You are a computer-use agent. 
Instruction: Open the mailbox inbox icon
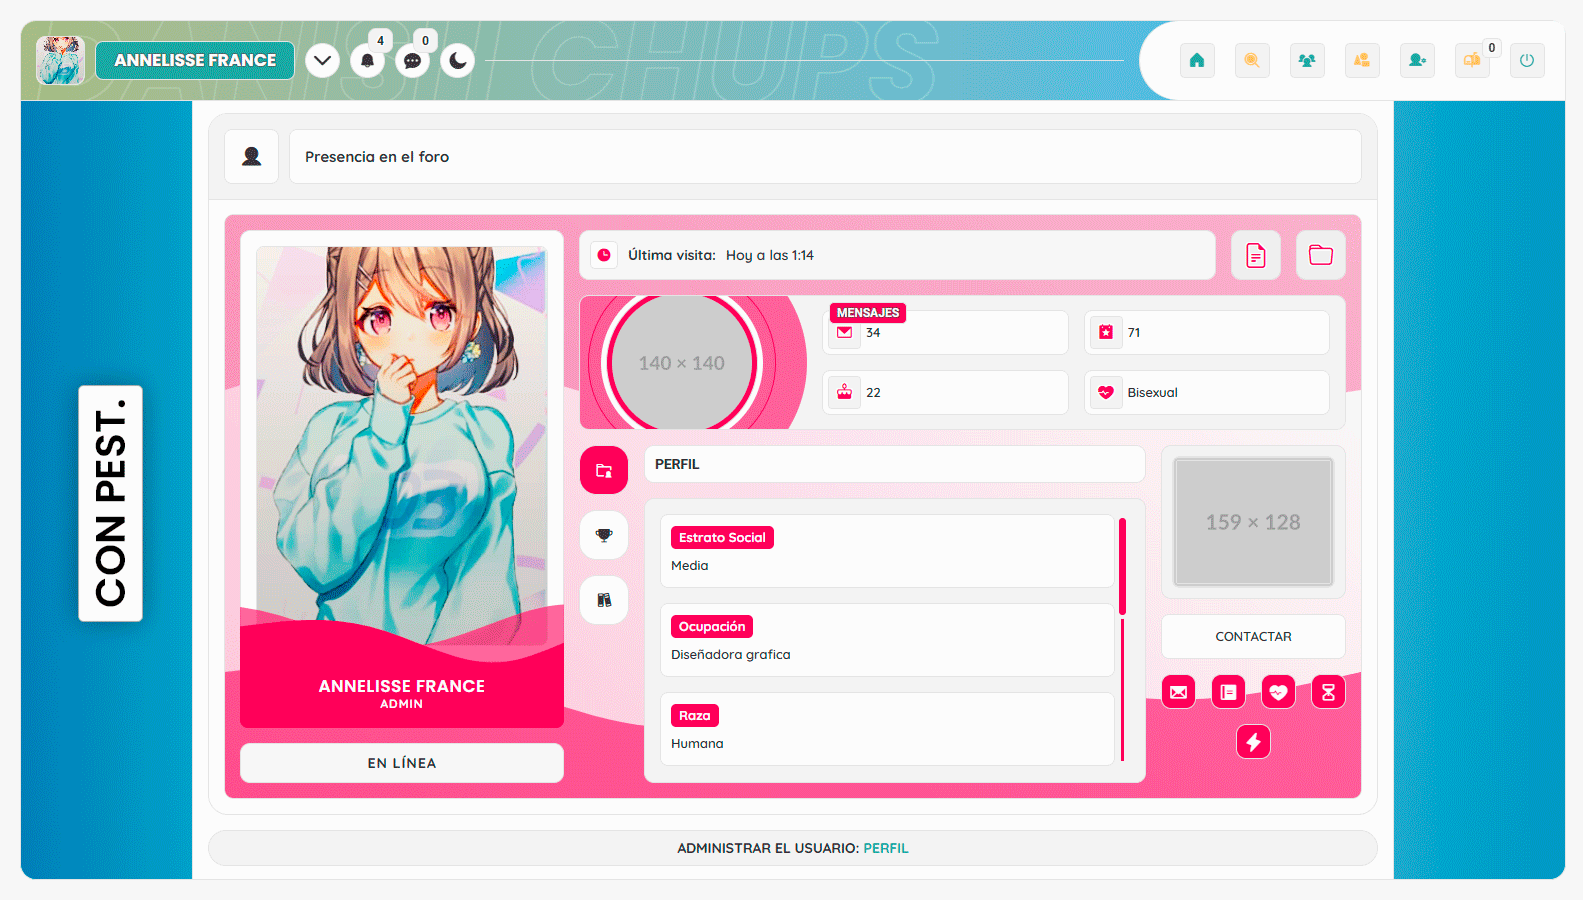coord(1472,60)
